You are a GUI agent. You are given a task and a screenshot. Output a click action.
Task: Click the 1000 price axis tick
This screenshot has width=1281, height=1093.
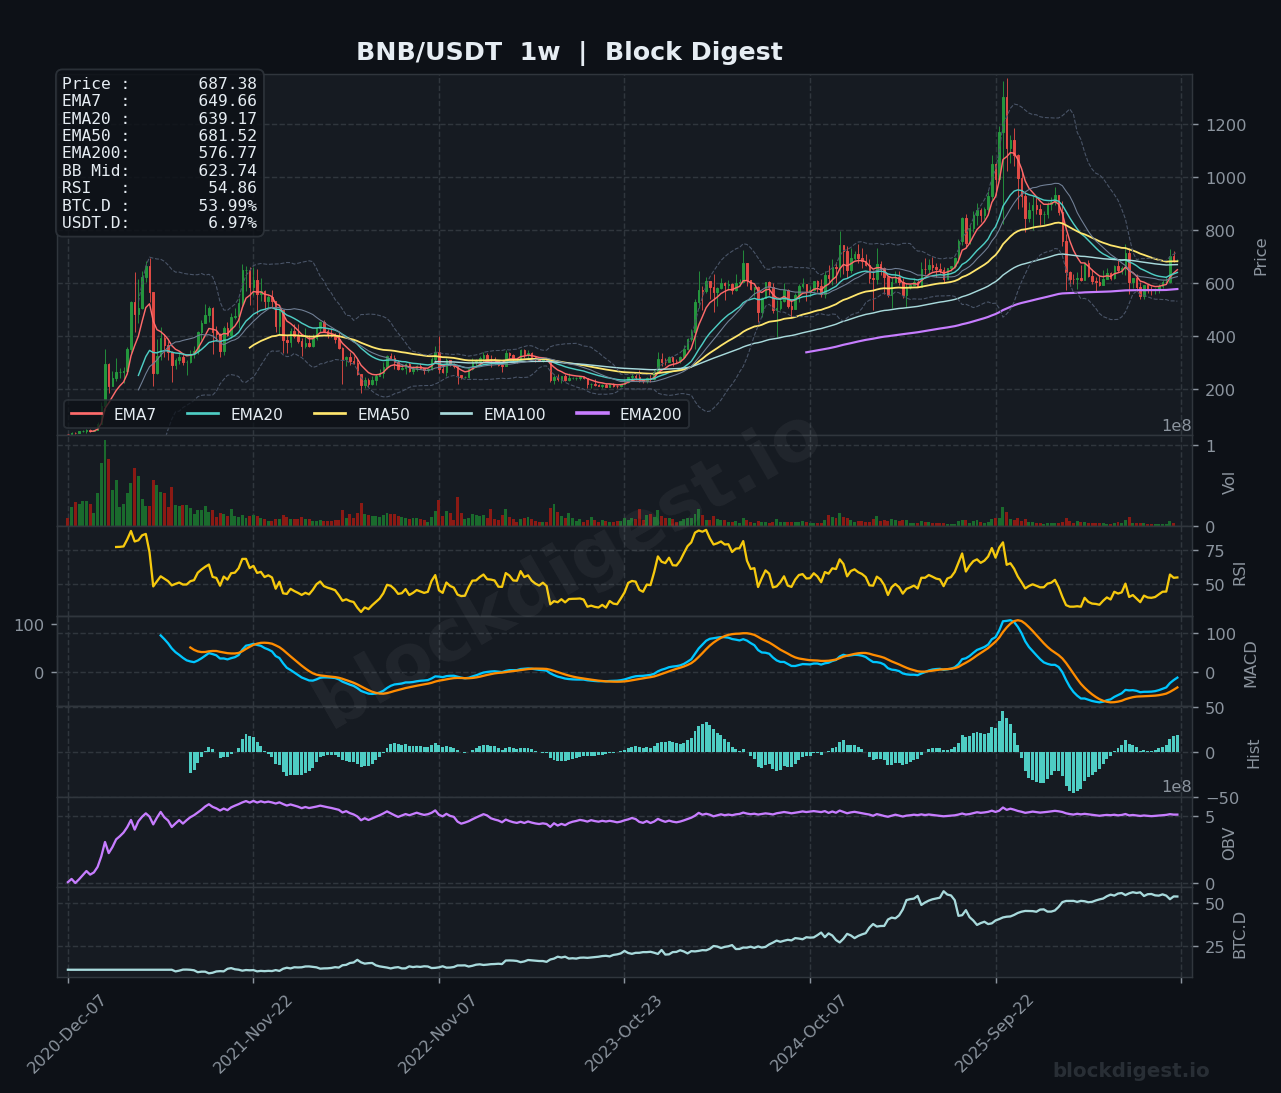tap(1226, 178)
